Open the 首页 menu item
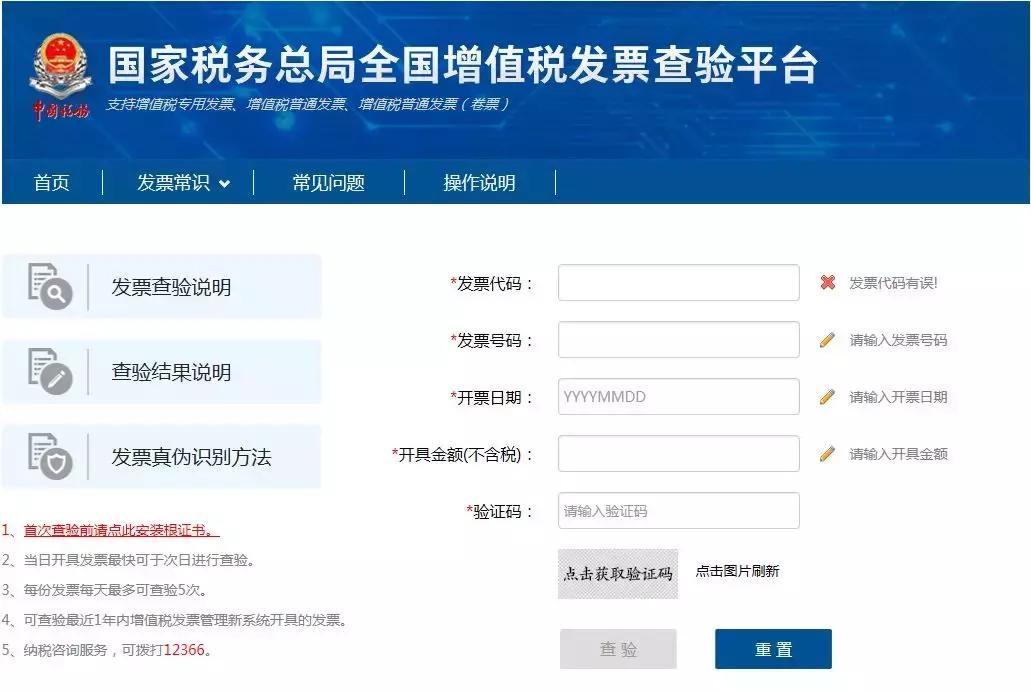This screenshot has height=691, width=1031. click(51, 183)
